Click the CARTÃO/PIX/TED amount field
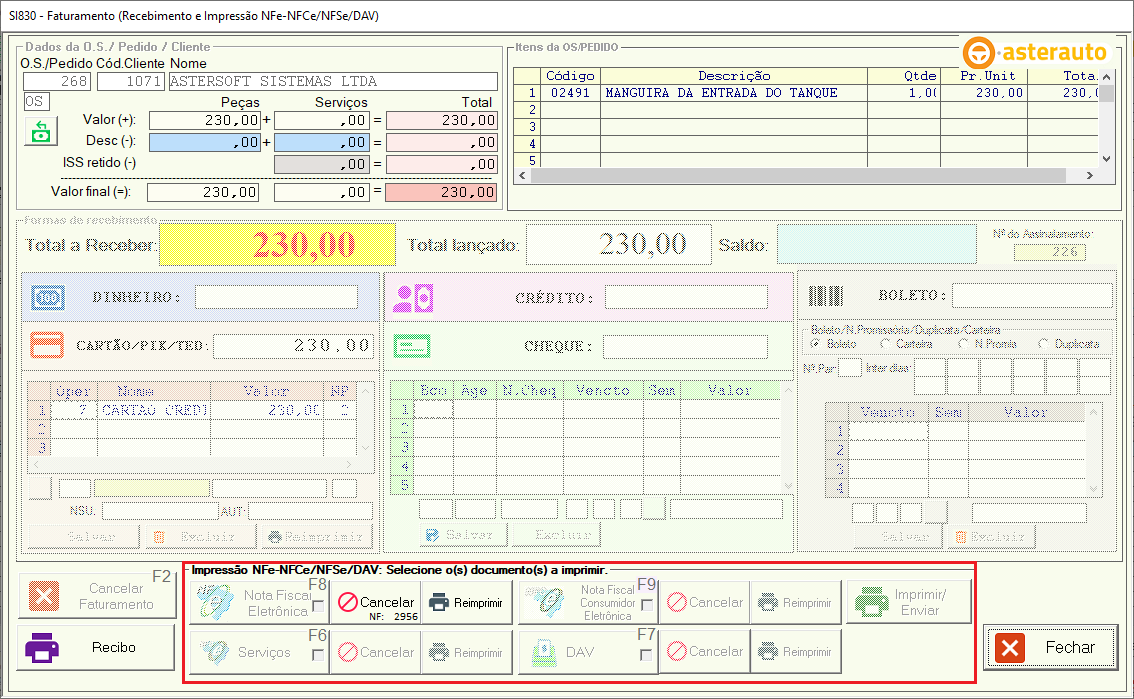Image resolution: width=1134 pixels, height=699 pixels. (x=294, y=346)
